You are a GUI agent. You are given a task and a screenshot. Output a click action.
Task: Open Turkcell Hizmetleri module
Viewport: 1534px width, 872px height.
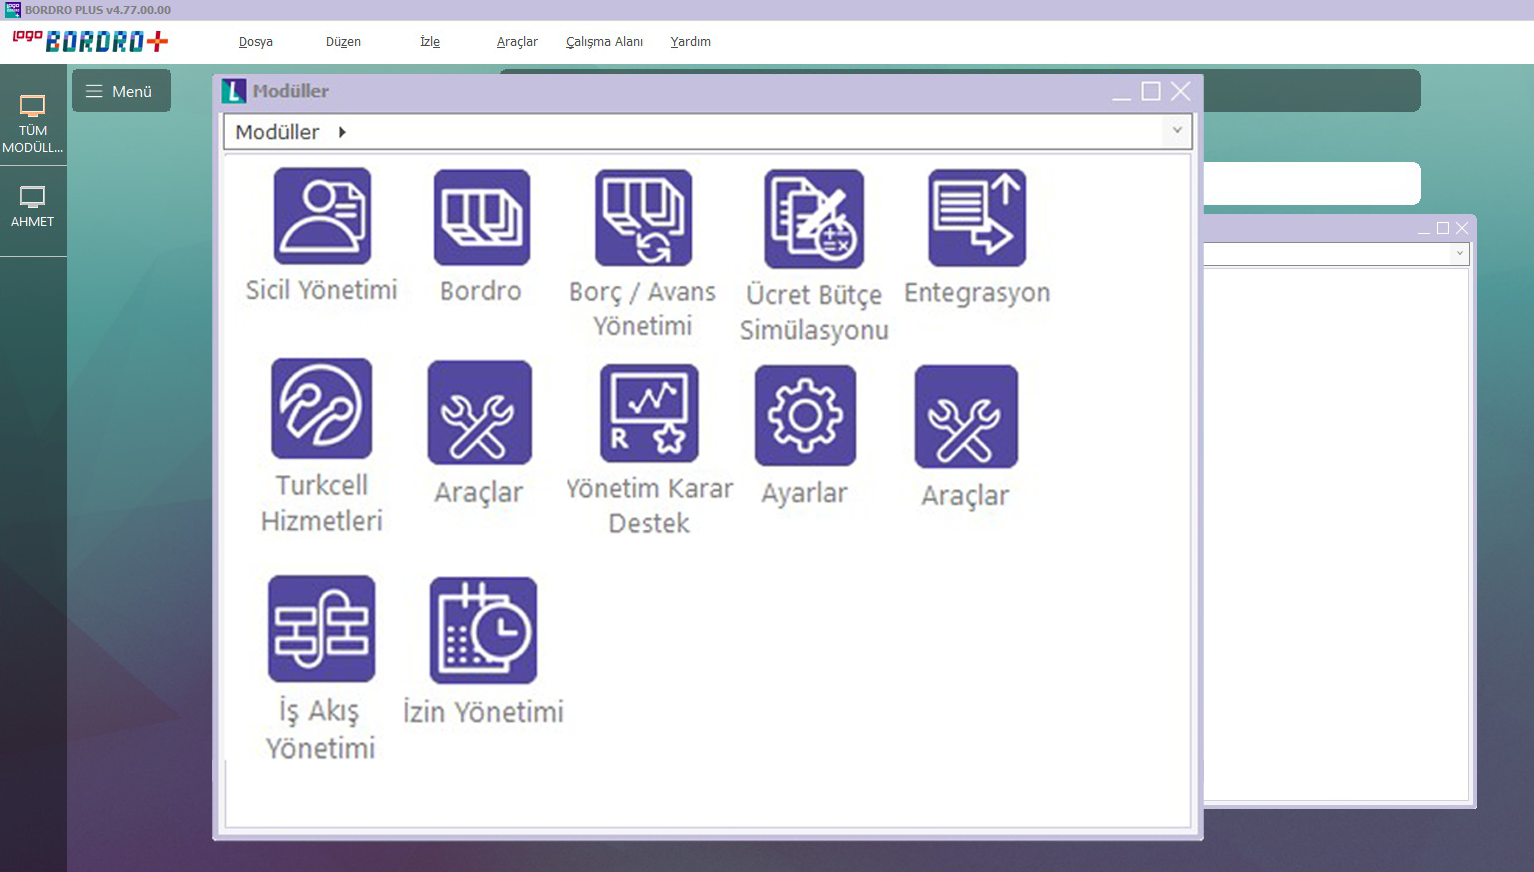click(321, 409)
